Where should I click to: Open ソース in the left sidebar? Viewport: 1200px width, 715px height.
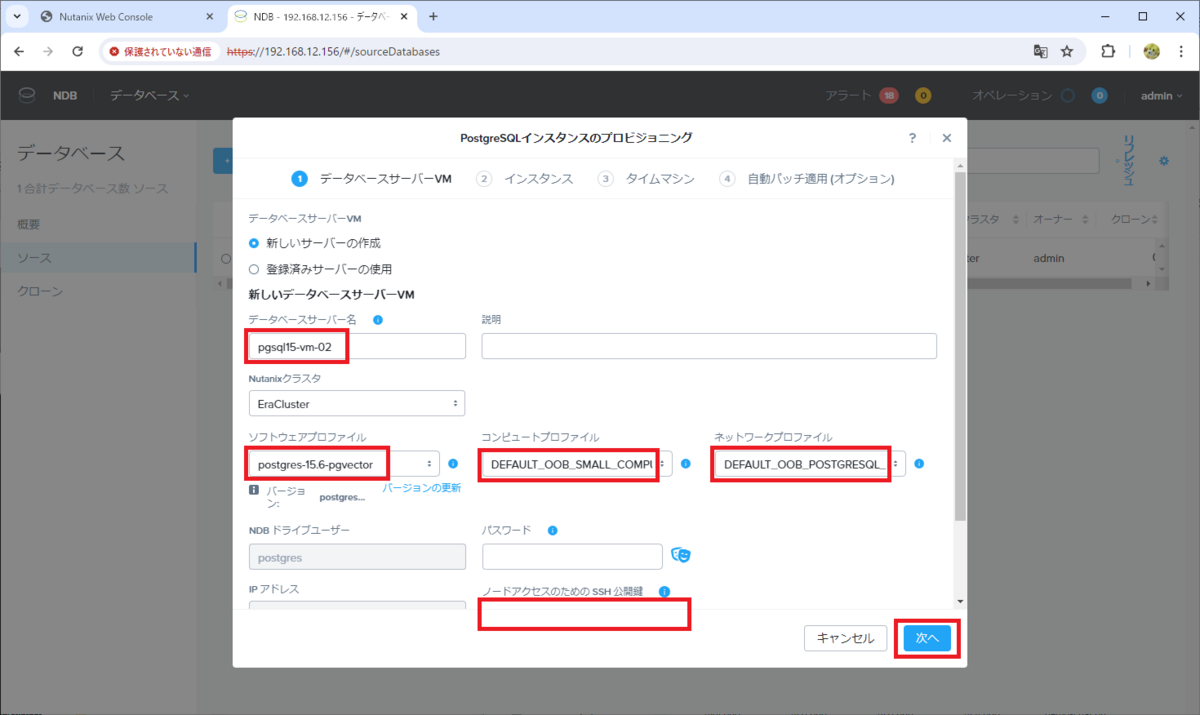pyautogui.click(x=98, y=258)
